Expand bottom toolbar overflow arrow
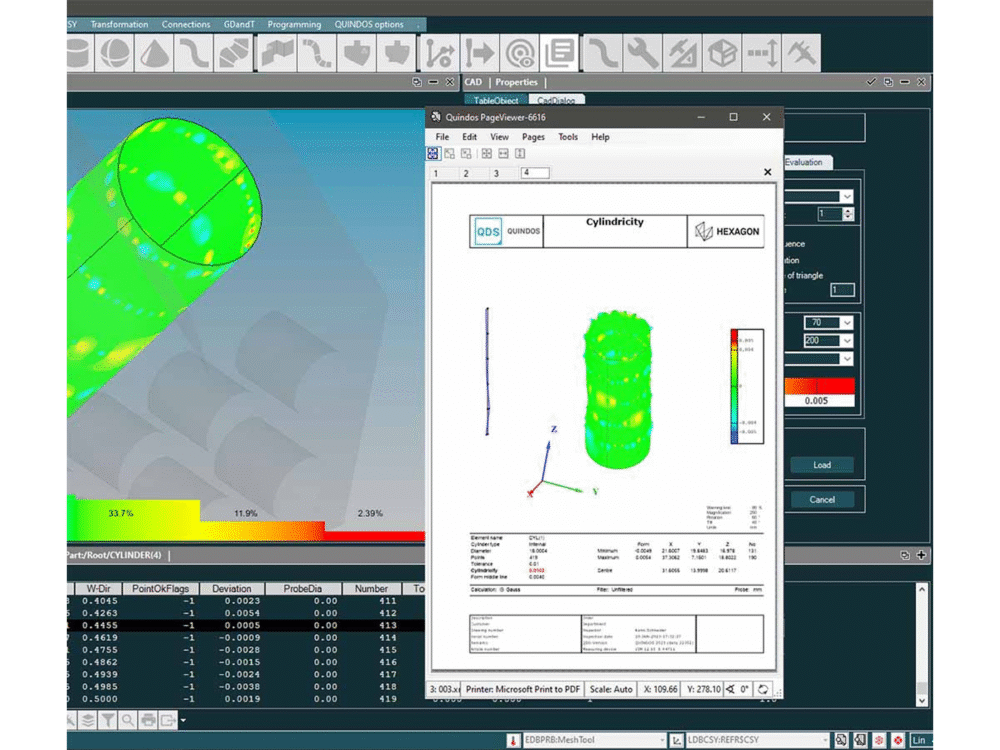 coord(183,721)
